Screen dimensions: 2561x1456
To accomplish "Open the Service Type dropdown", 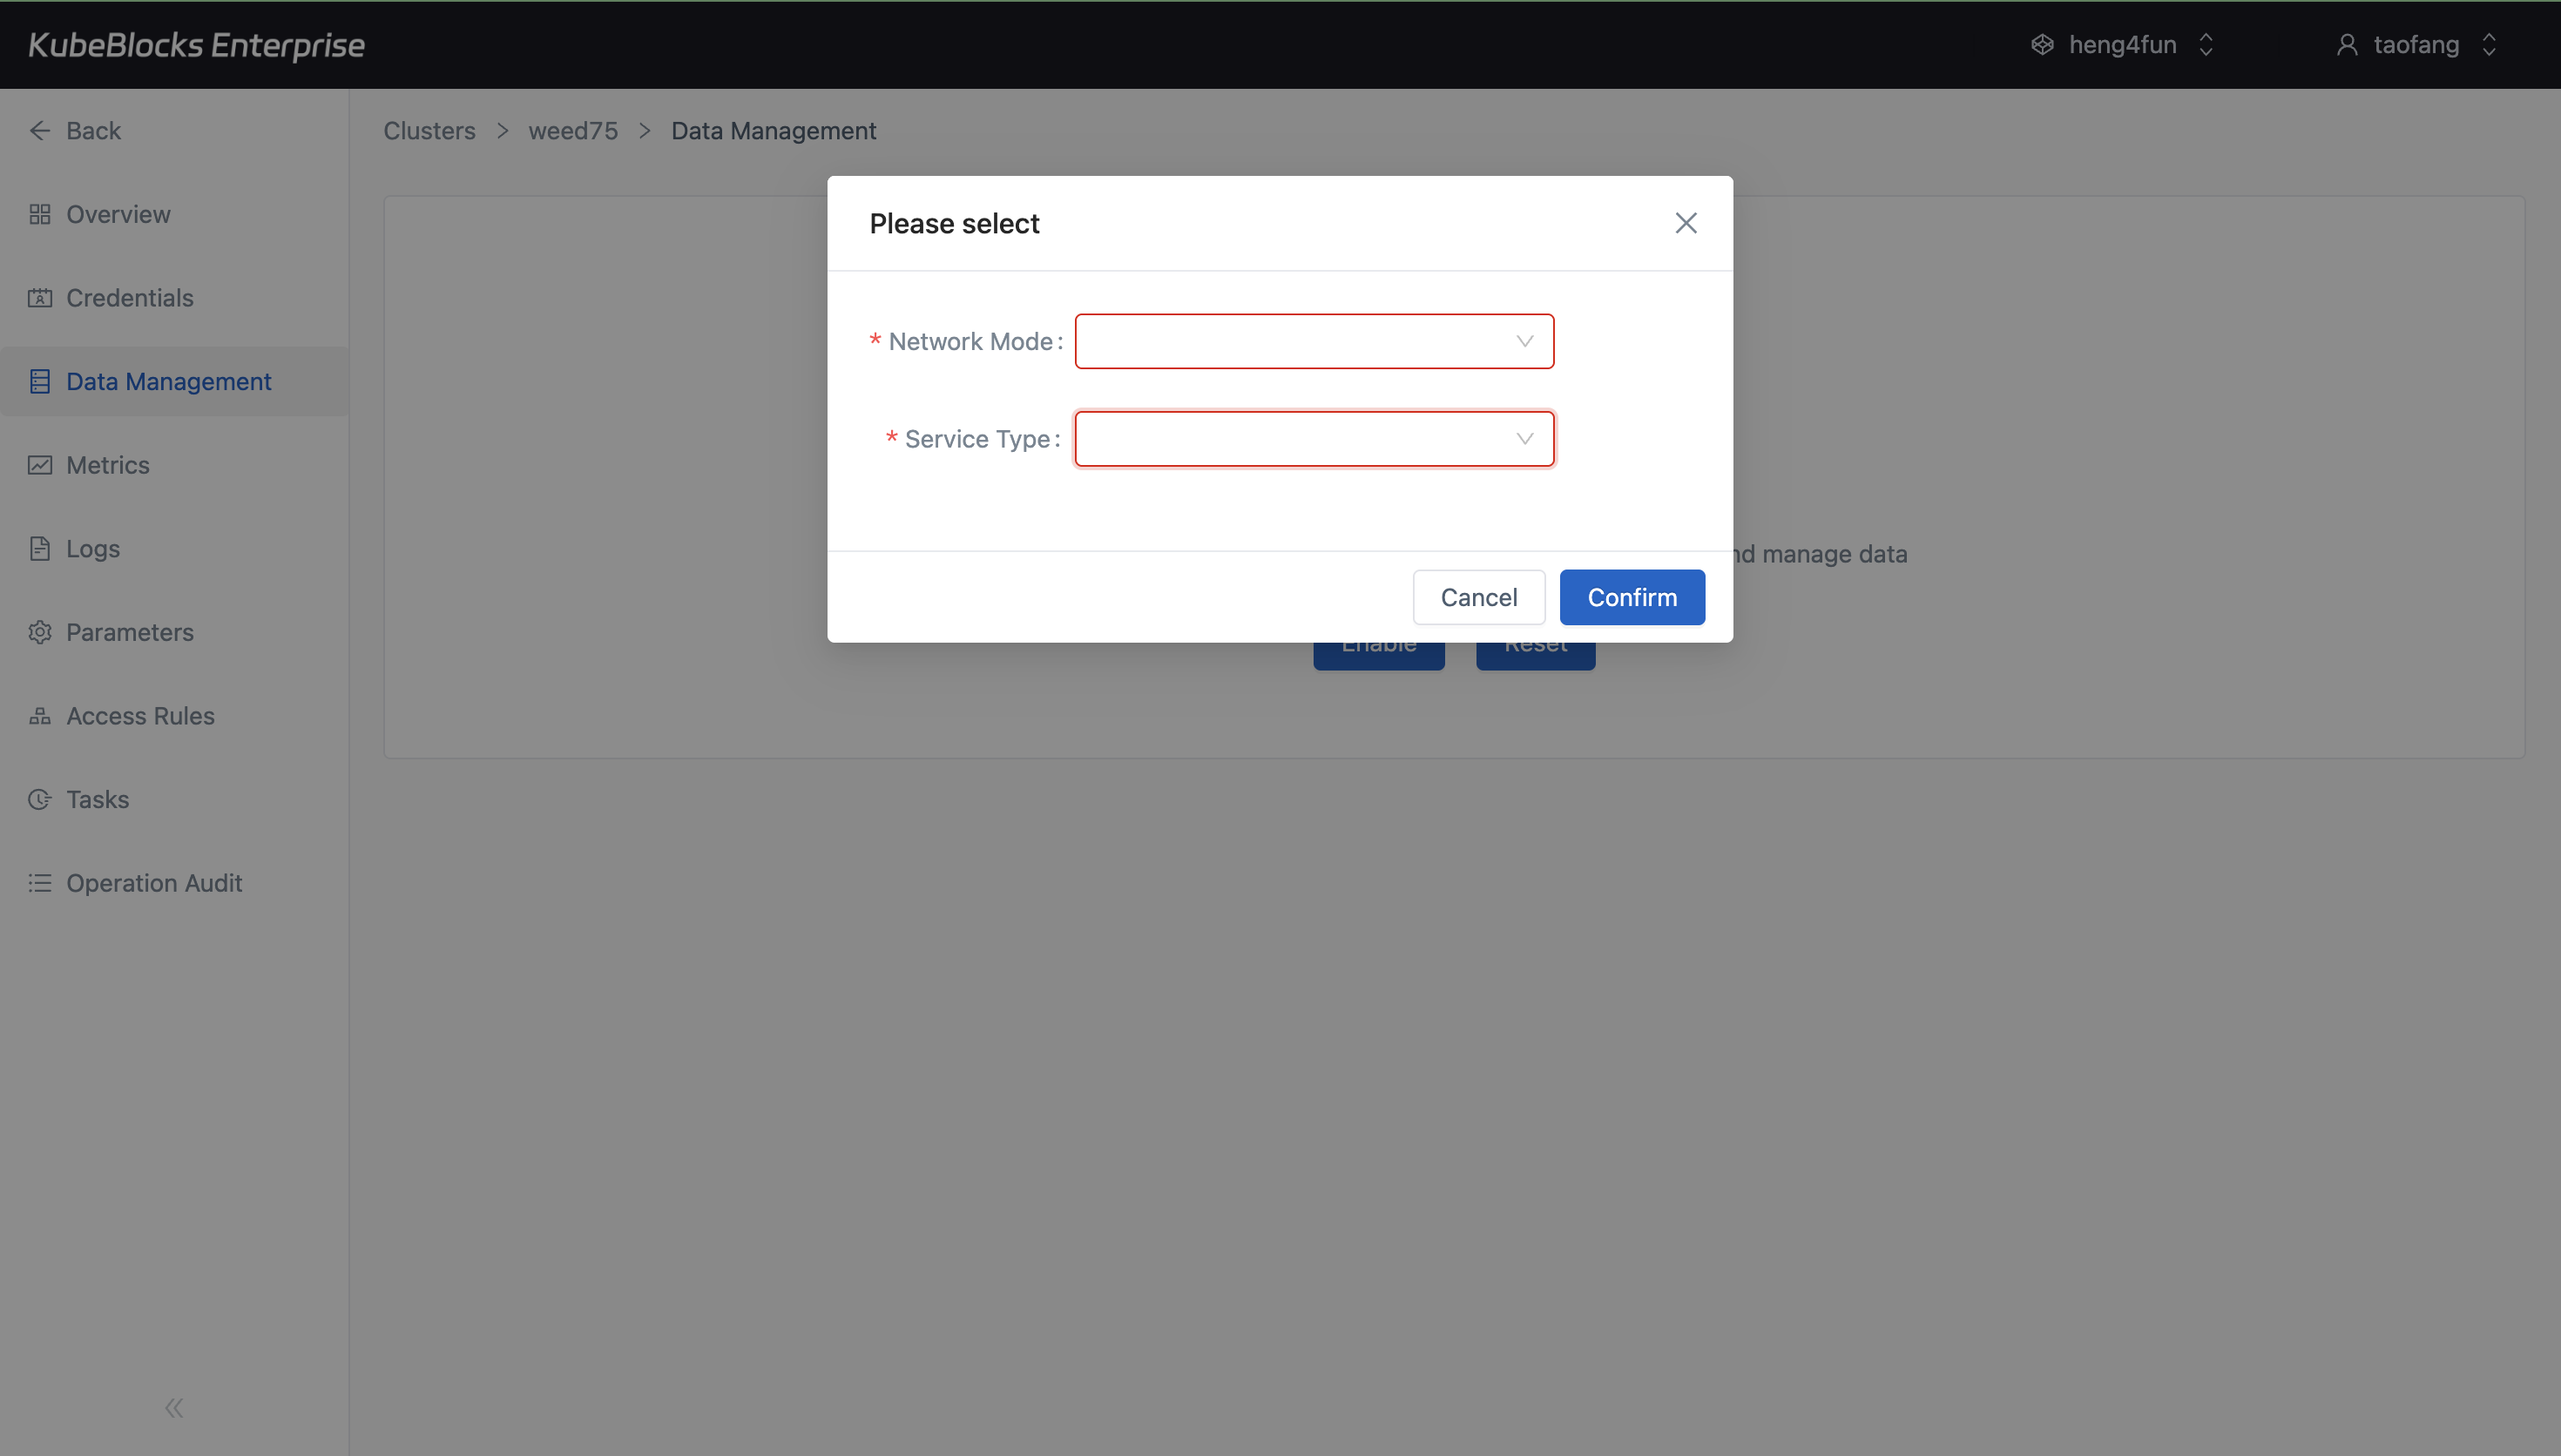I will click(1313, 438).
